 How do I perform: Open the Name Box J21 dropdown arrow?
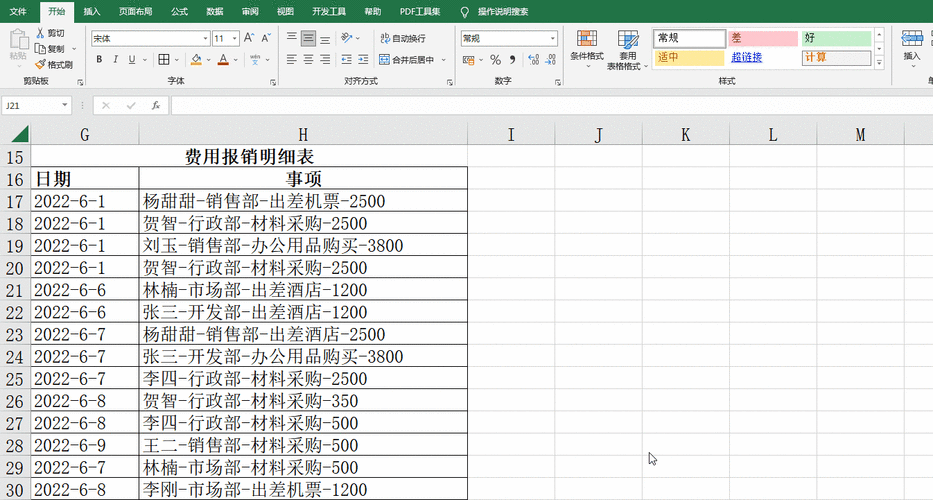coord(64,105)
